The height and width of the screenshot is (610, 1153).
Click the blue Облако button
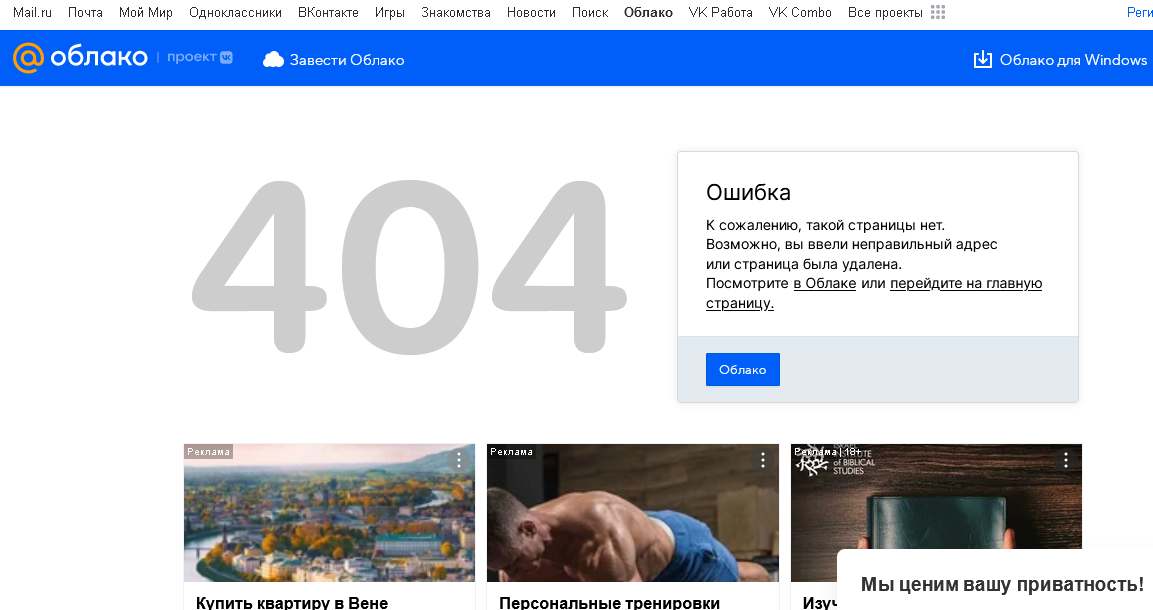coord(743,370)
